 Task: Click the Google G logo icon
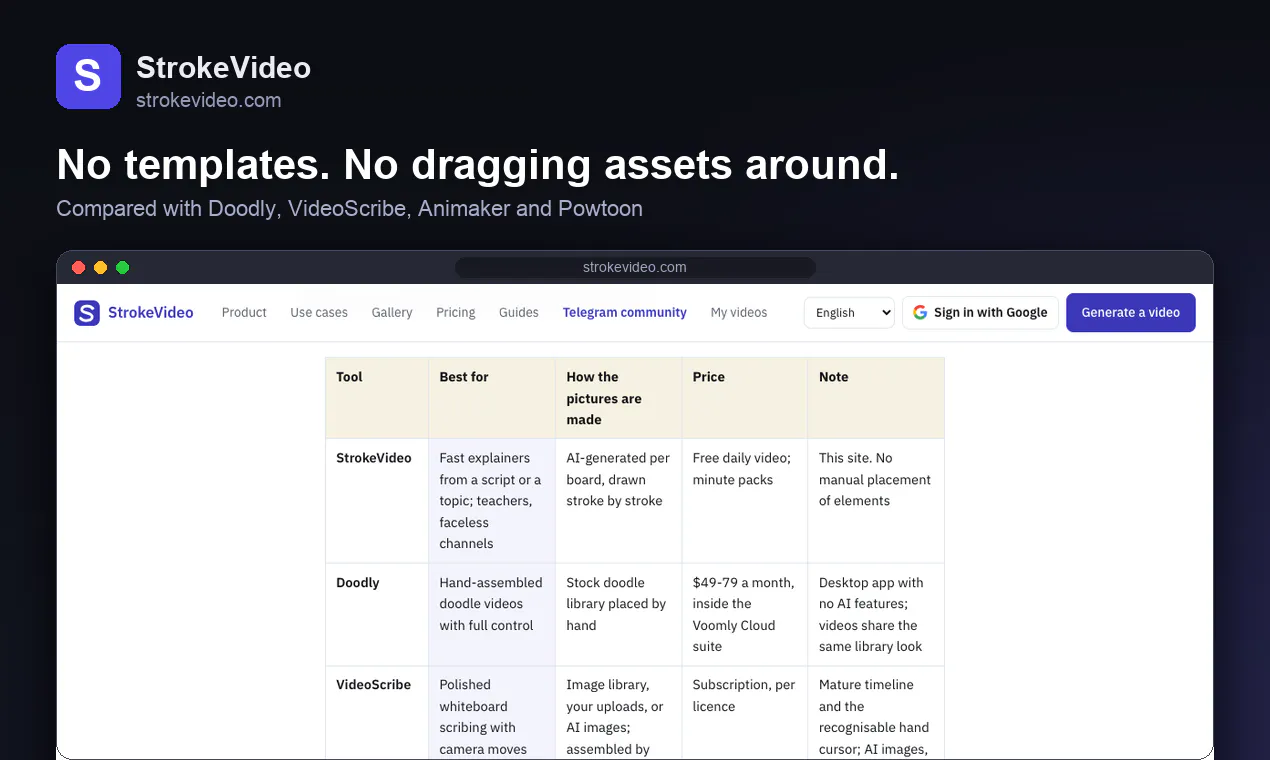pyautogui.click(x=920, y=313)
